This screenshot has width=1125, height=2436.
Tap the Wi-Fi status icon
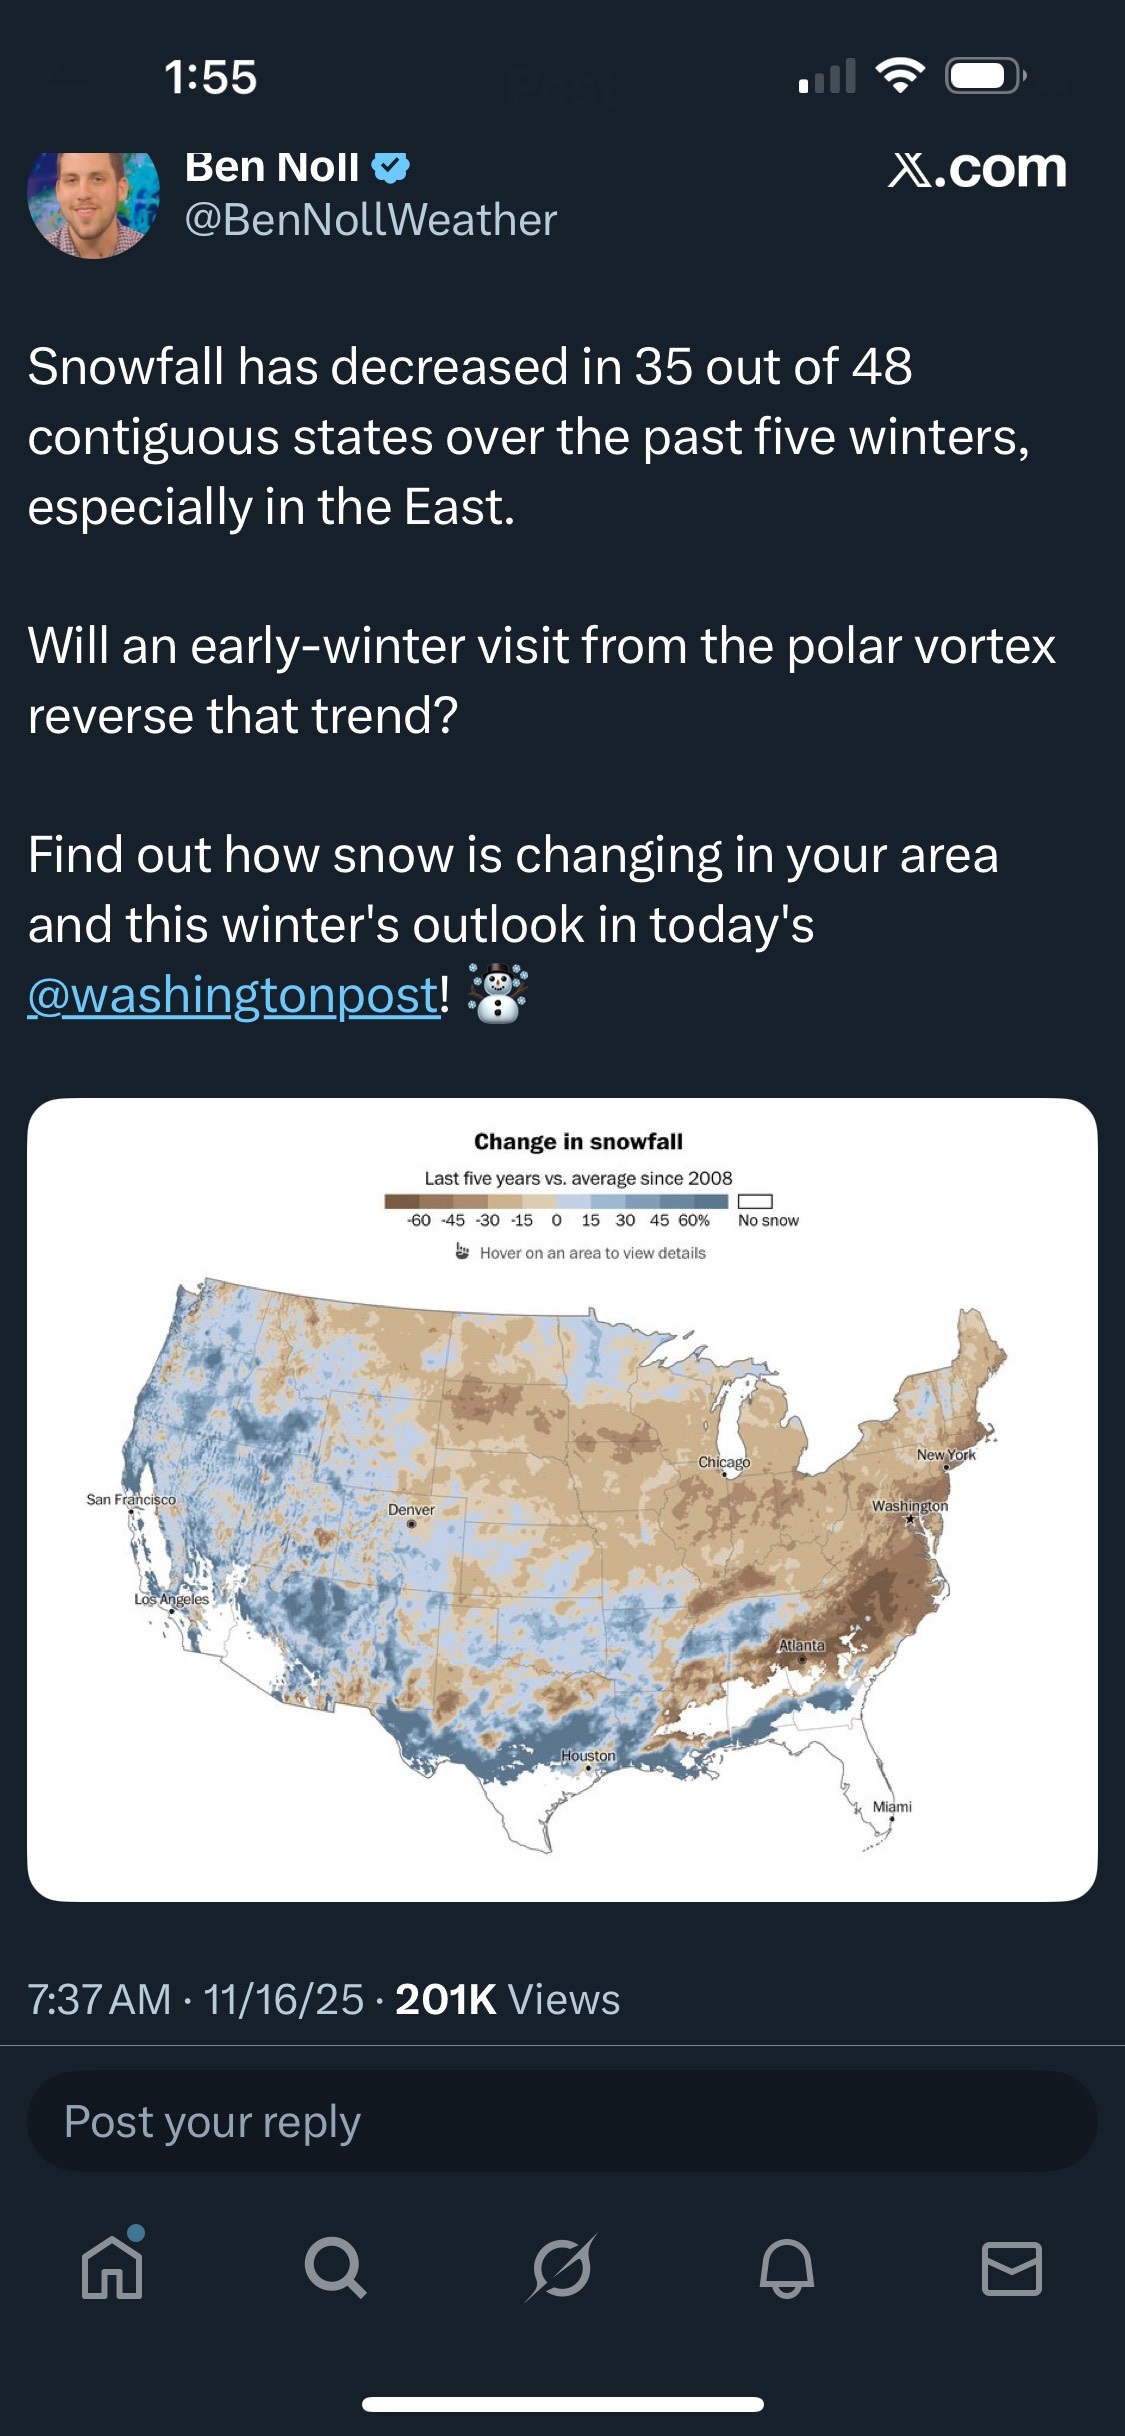[x=900, y=76]
